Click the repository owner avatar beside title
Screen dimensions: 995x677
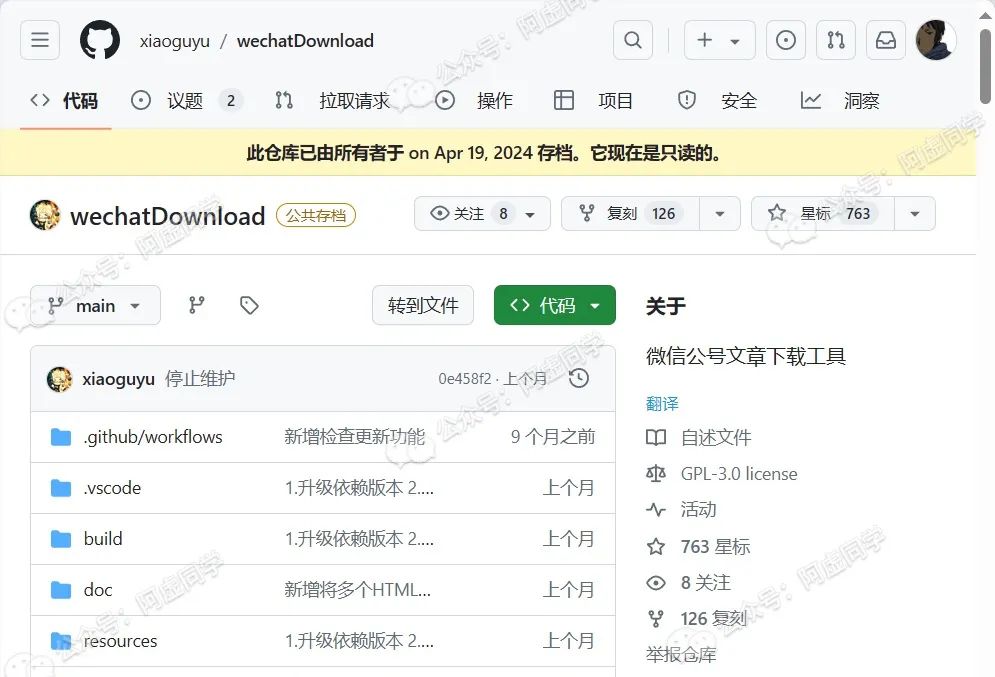[x=45, y=214]
